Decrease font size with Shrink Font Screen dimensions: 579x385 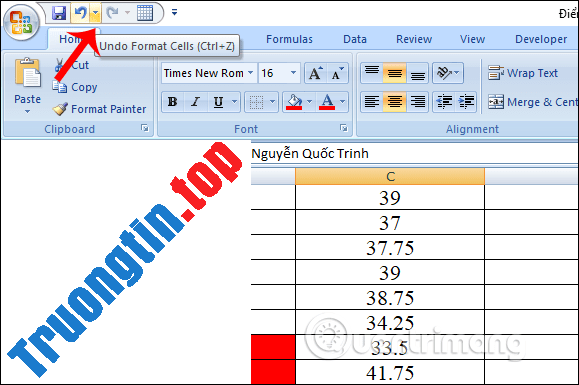pyautogui.click(x=338, y=73)
